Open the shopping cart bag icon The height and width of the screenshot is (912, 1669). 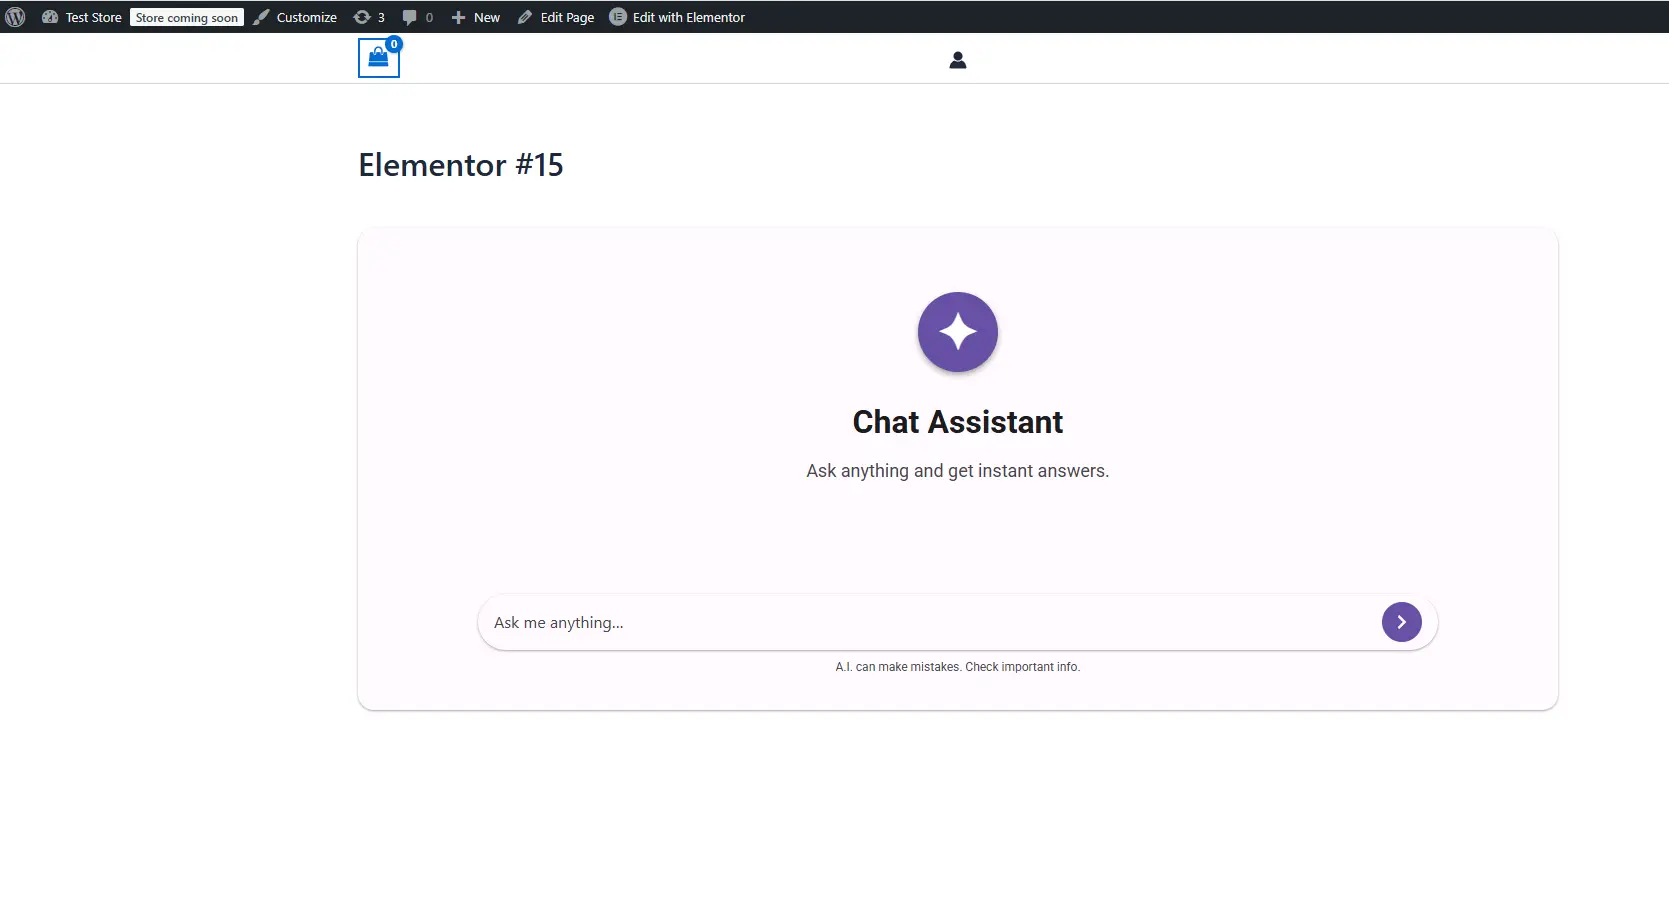[x=379, y=58]
